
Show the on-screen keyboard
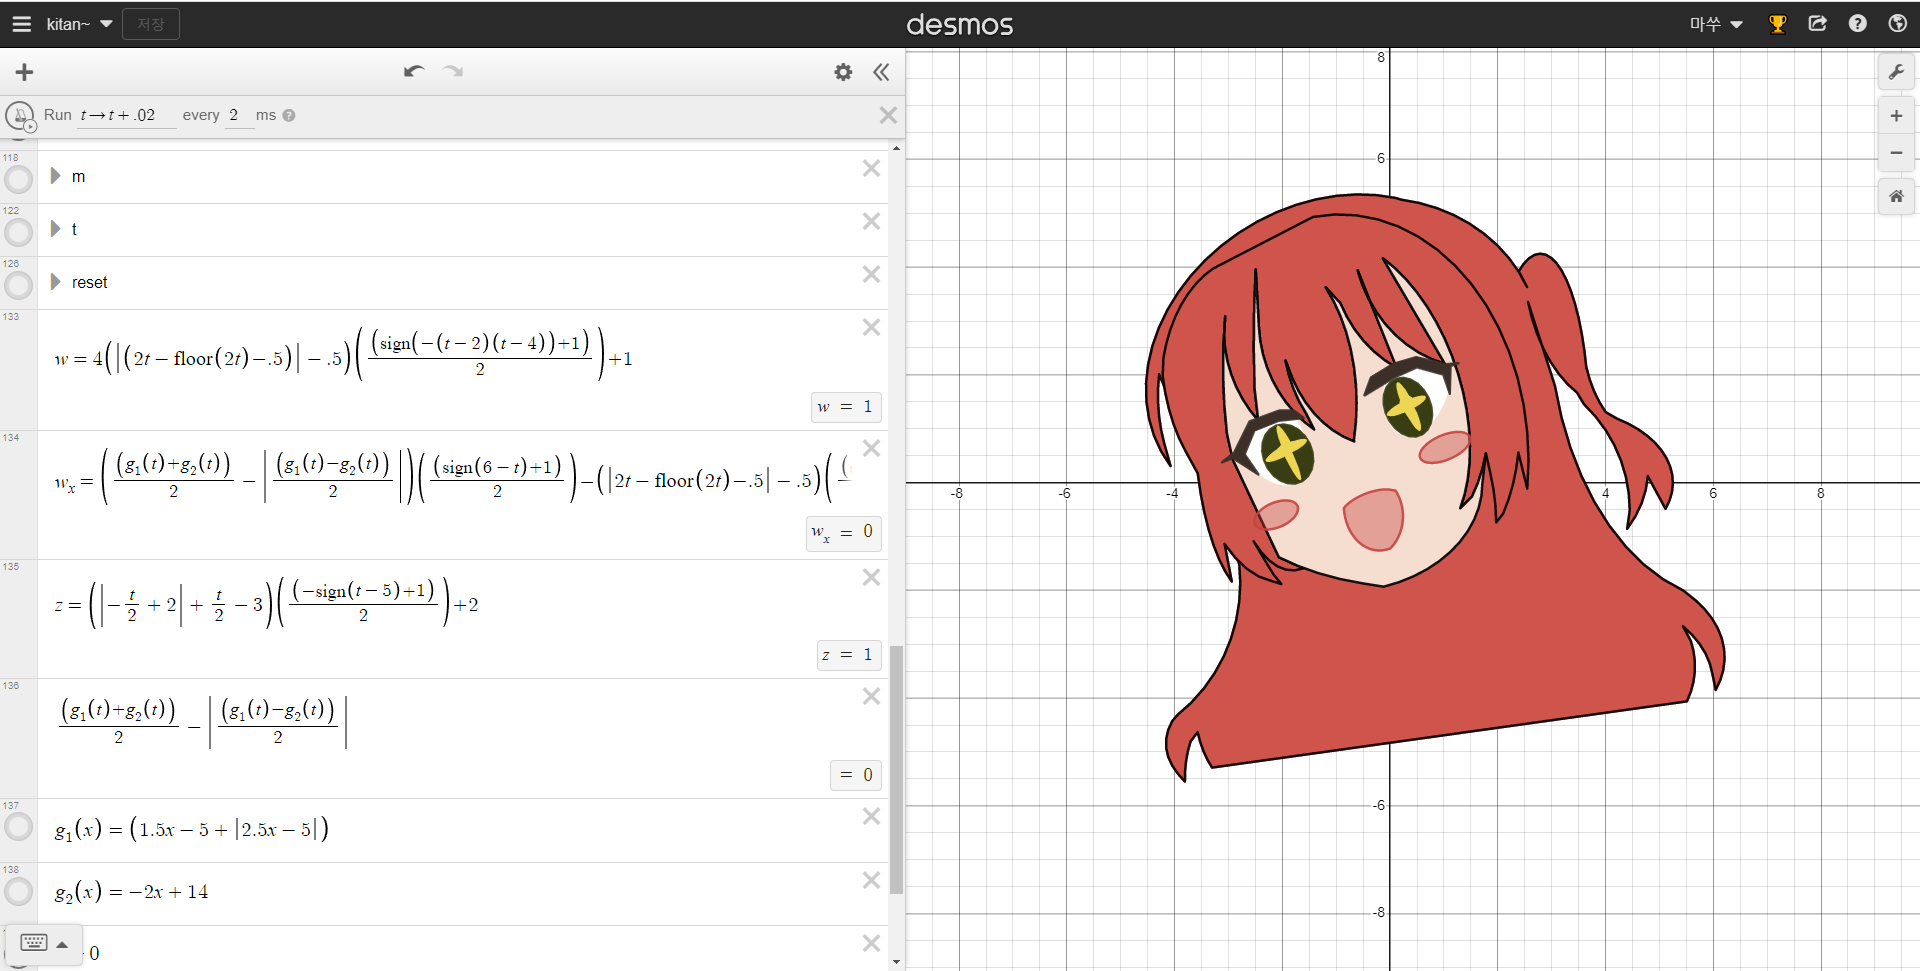(44, 944)
